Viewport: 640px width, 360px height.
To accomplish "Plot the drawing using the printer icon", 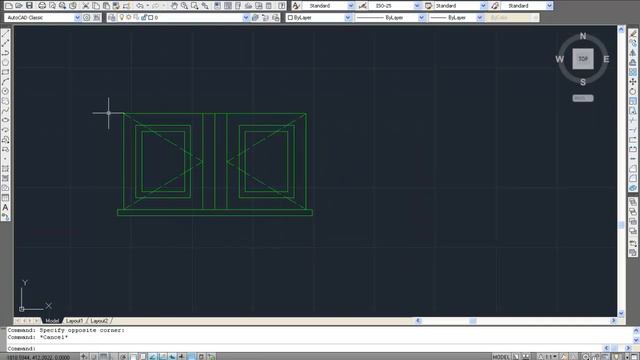I will click(x=42, y=6).
